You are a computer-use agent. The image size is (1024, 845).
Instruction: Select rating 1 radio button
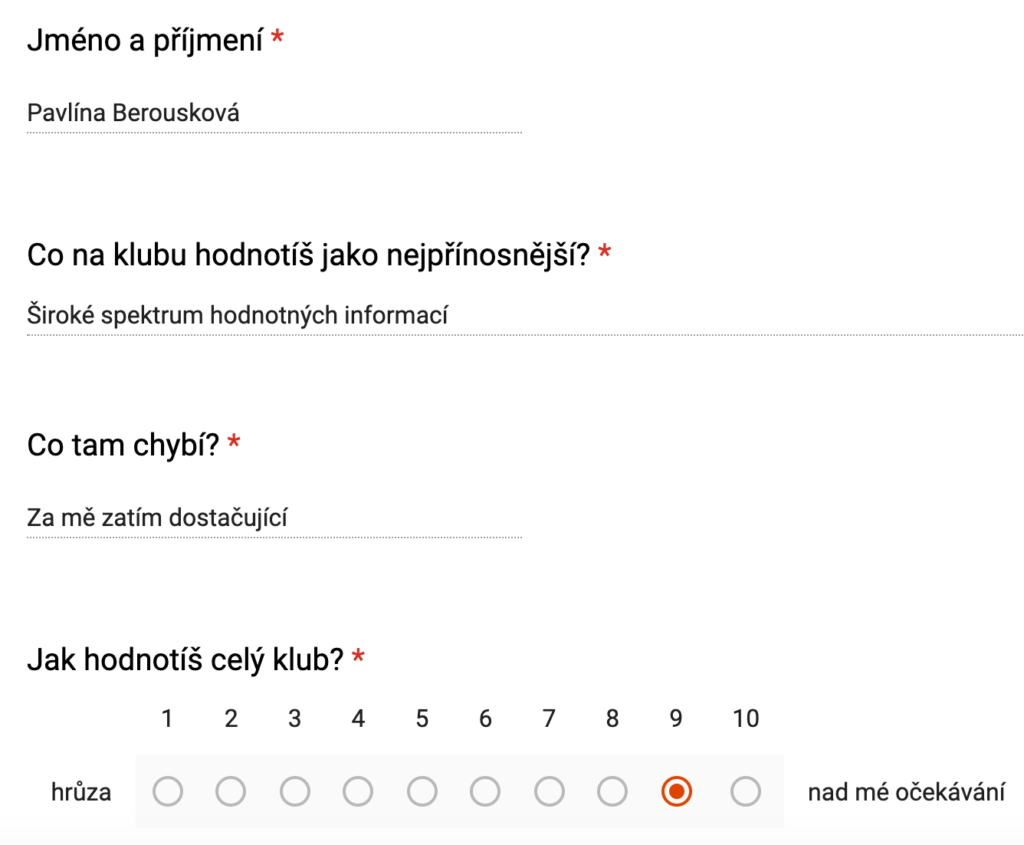(x=168, y=791)
